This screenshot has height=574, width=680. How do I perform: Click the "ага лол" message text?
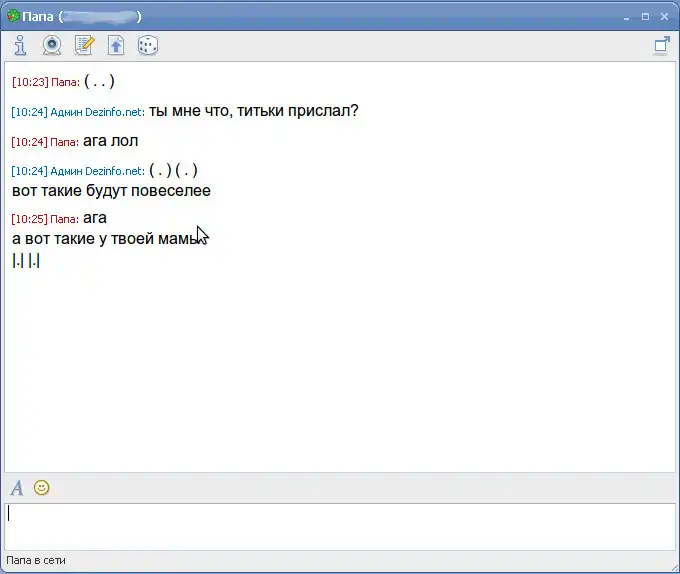point(110,141)
